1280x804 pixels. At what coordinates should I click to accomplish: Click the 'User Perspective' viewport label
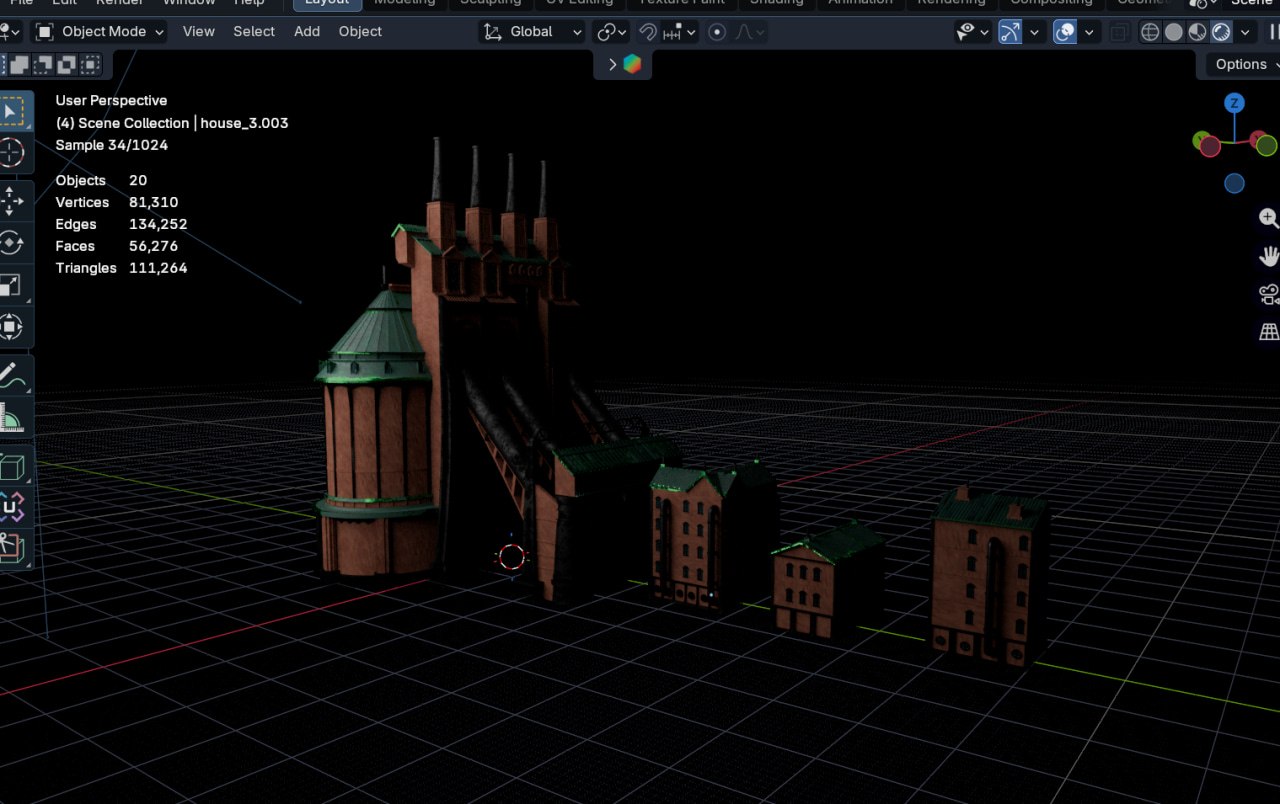coord(111,100)
